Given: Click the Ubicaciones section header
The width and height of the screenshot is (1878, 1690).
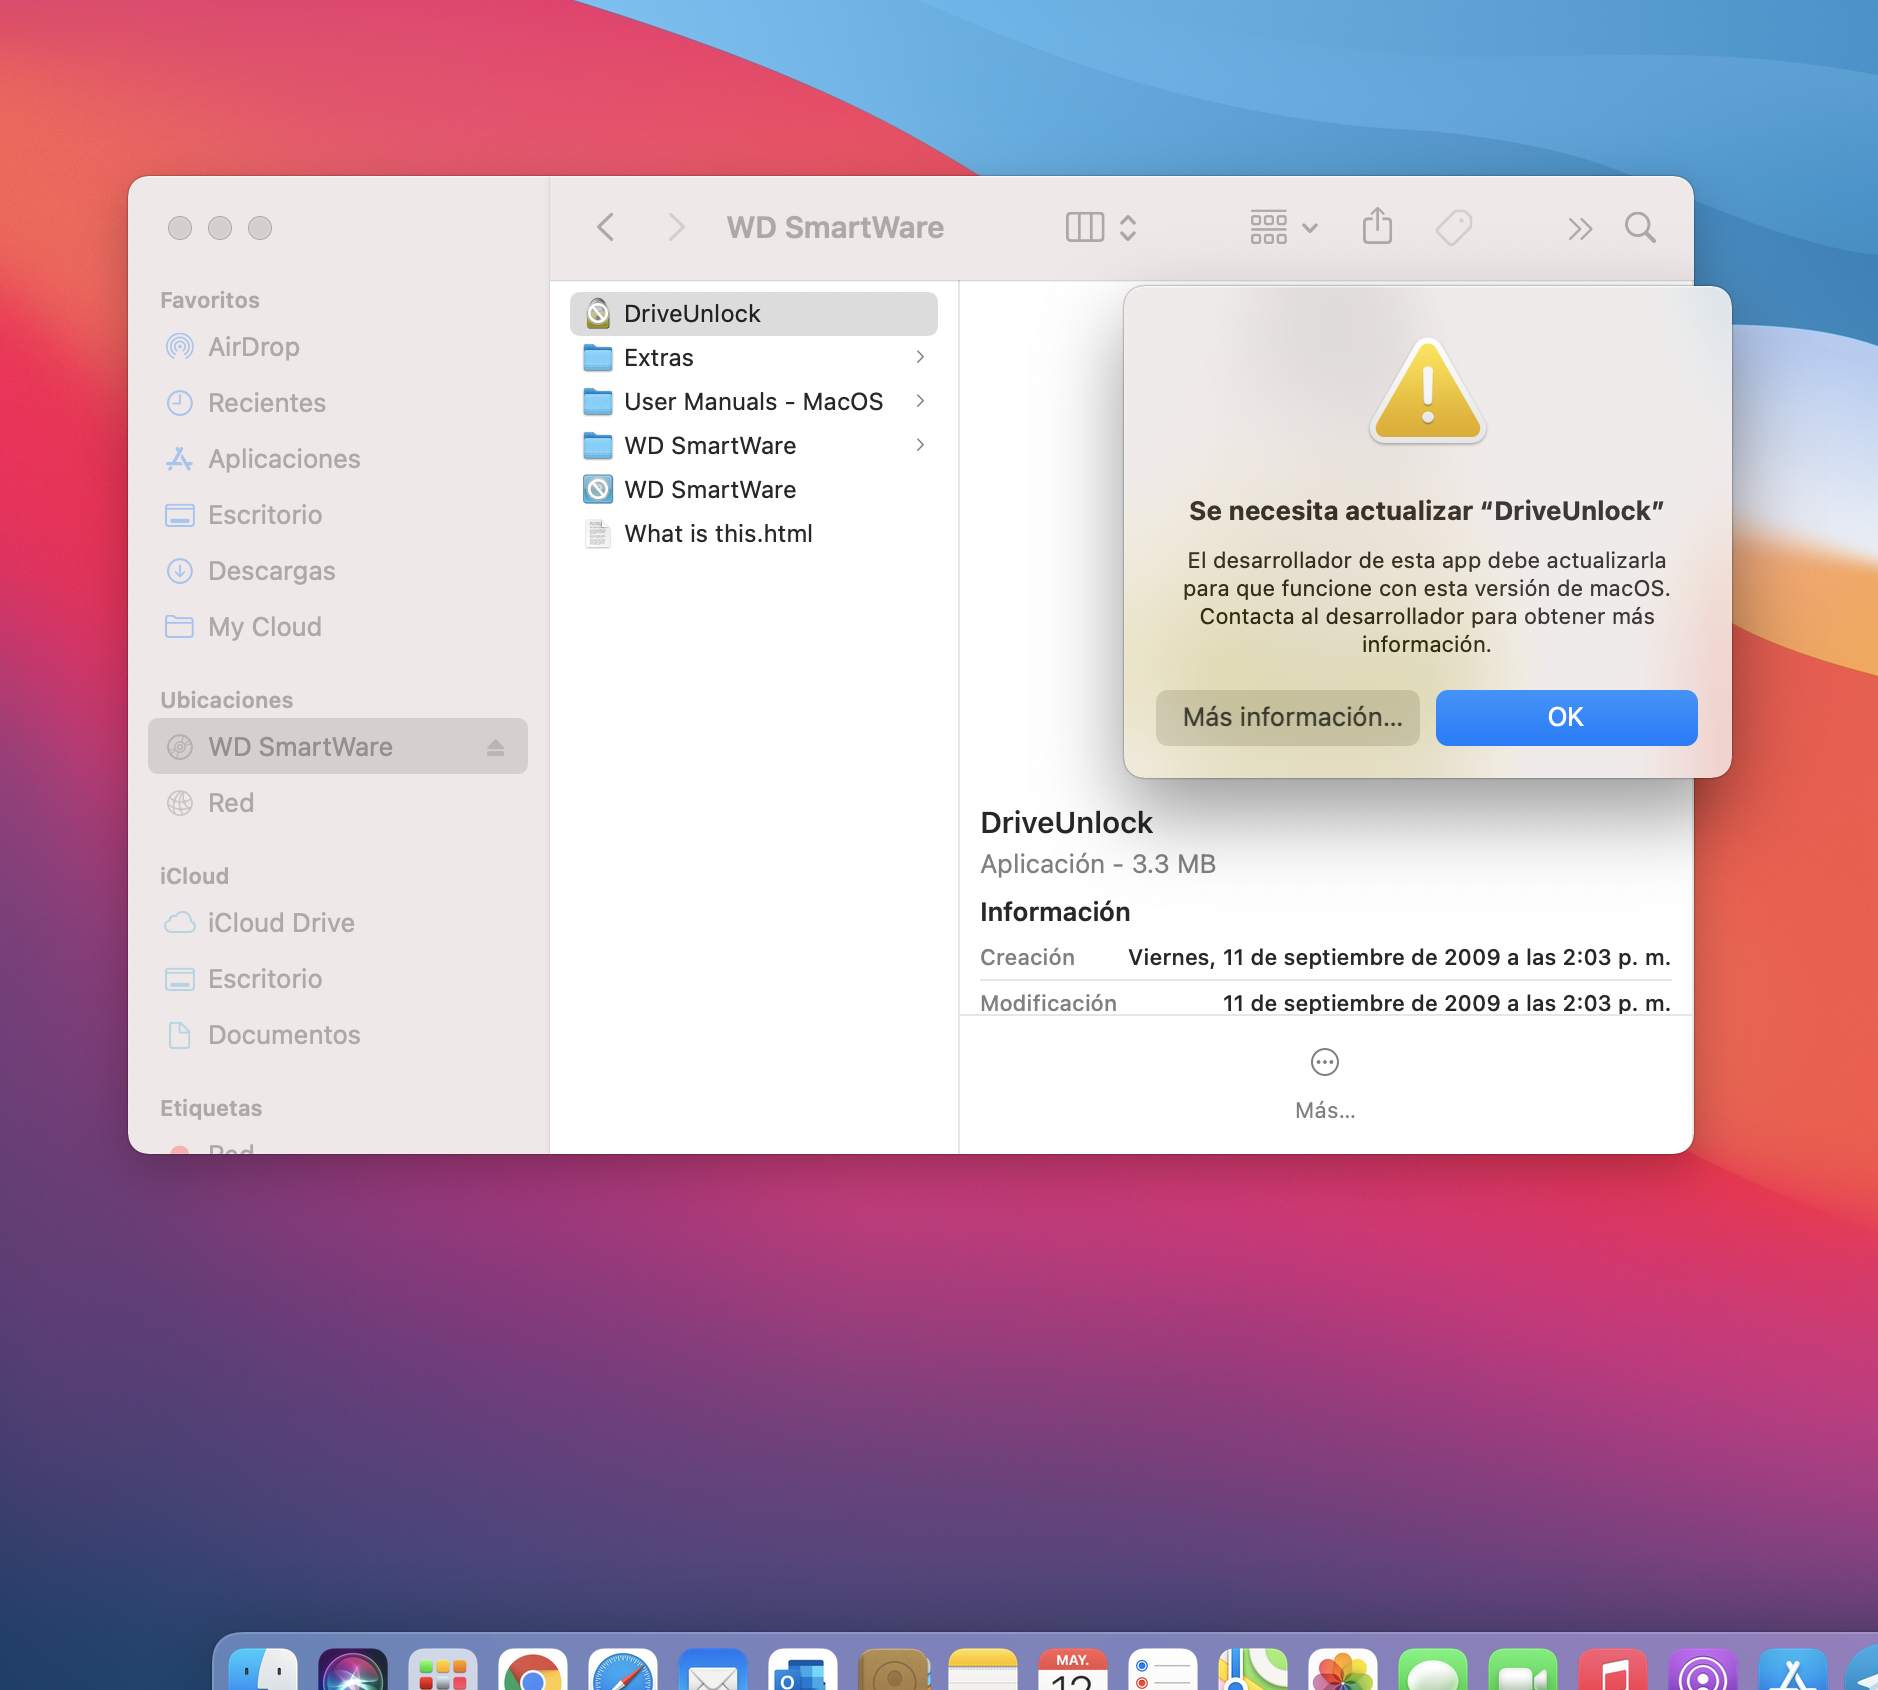Looking at the screenshot, I should coord(227,700).
